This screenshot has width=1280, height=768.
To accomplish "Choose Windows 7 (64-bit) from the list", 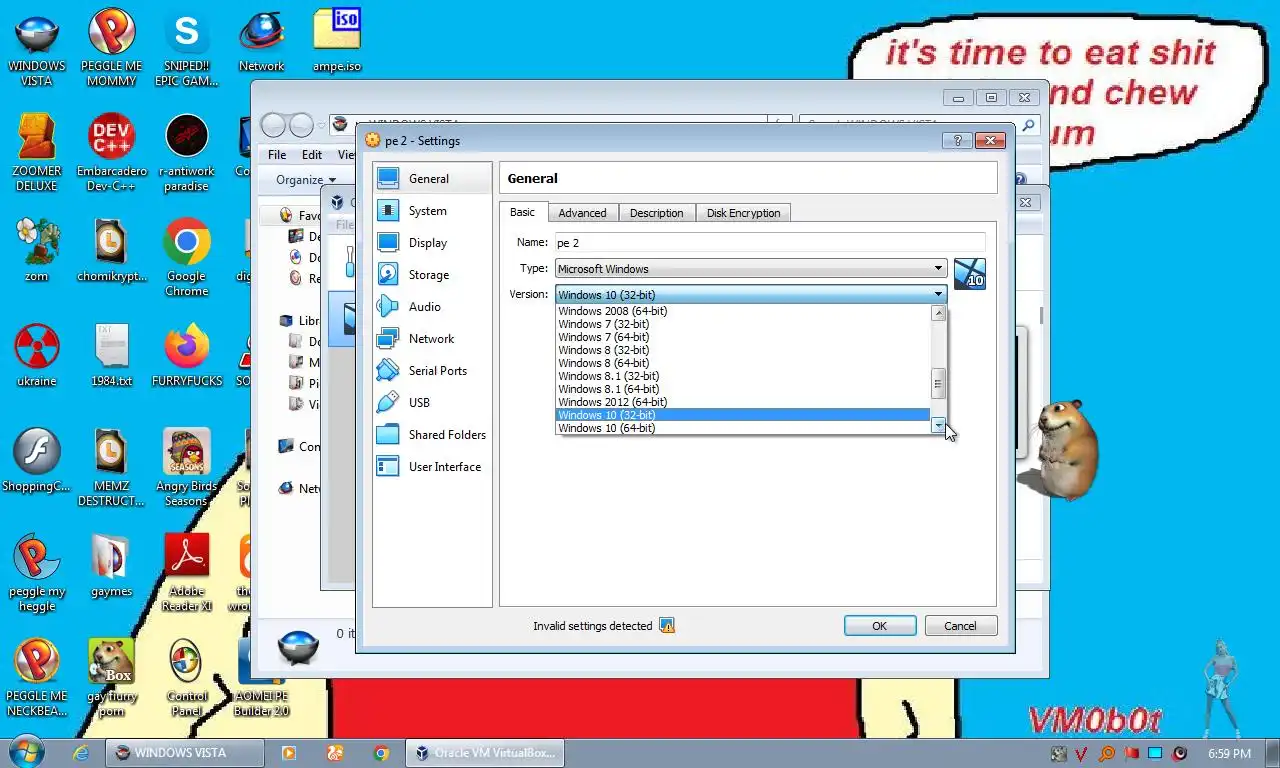I will 743,337.
